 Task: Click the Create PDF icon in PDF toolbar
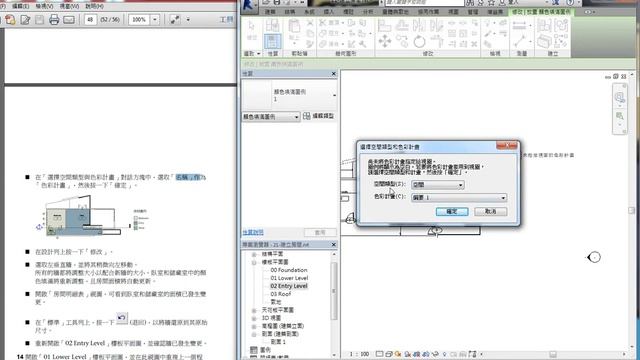tap(10, 19)
